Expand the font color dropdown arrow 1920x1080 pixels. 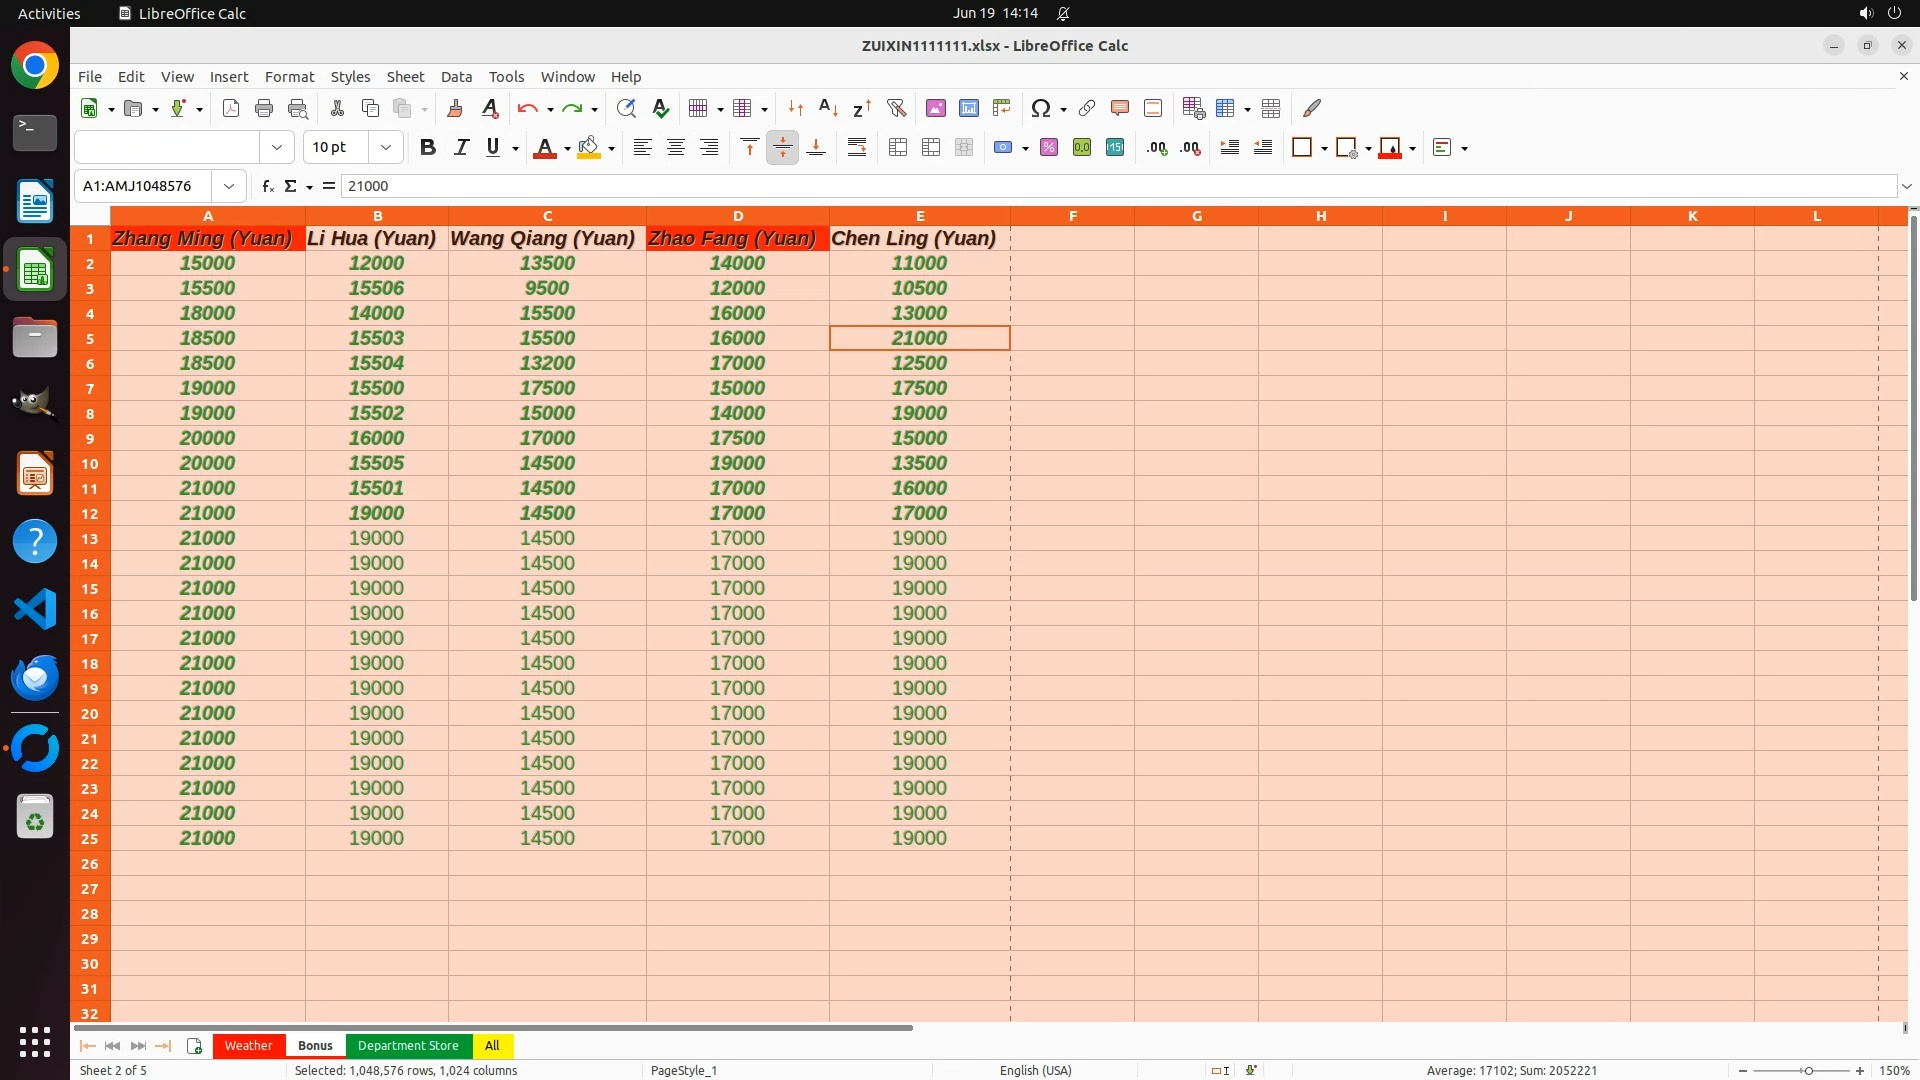(x=567, y=149)
